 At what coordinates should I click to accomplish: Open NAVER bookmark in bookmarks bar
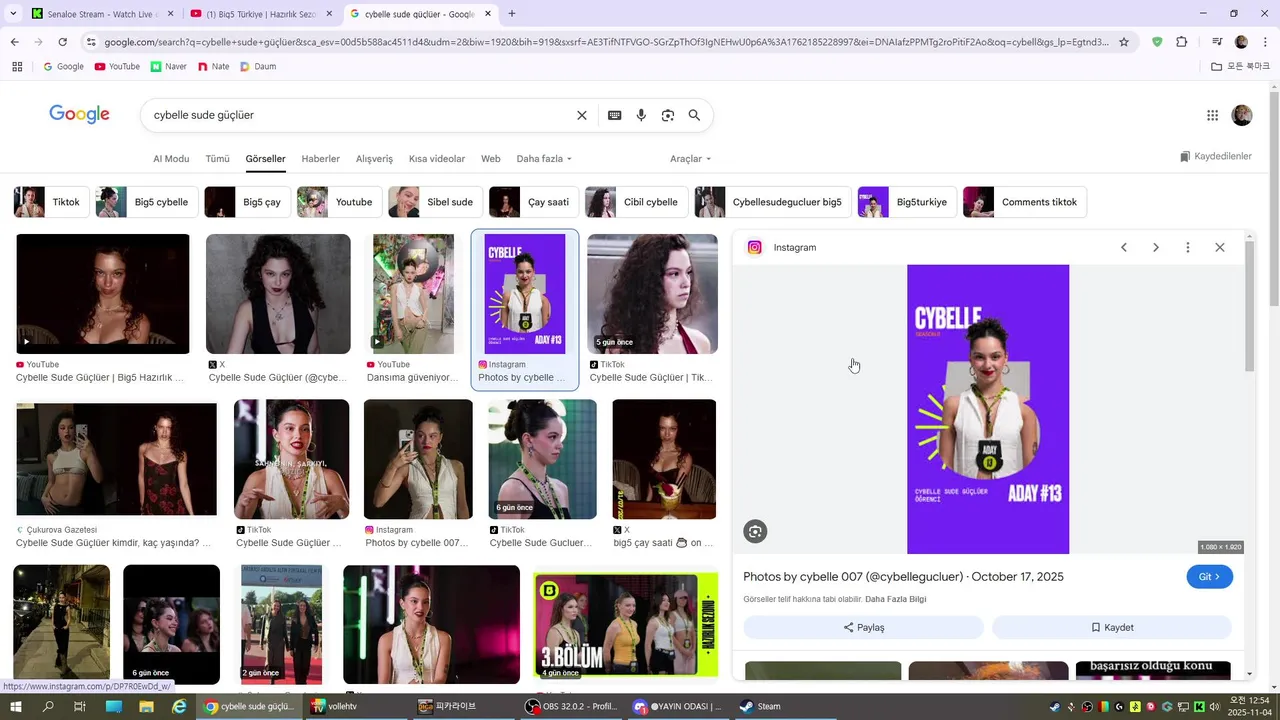click(x=168, y=66)
